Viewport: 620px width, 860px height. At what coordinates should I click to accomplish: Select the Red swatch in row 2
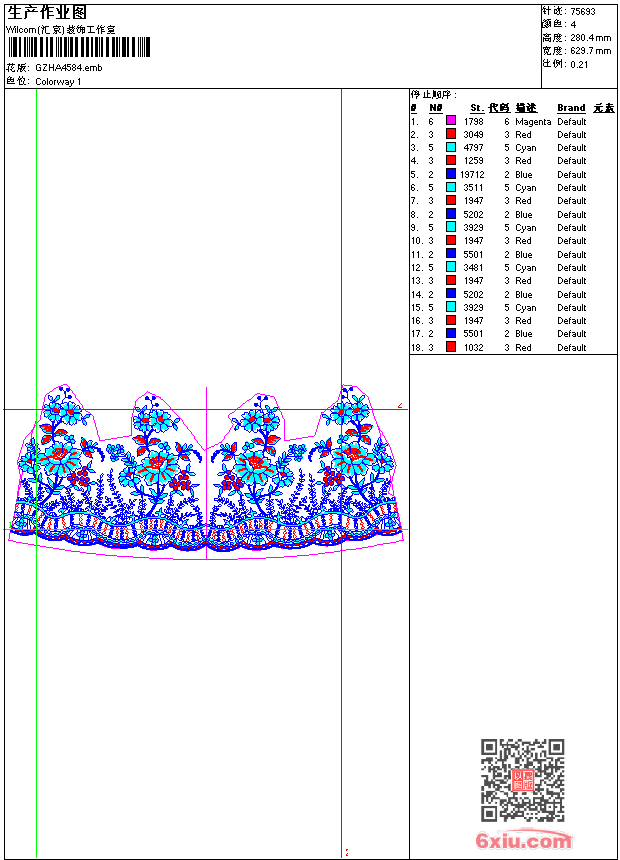click(450, 133)
